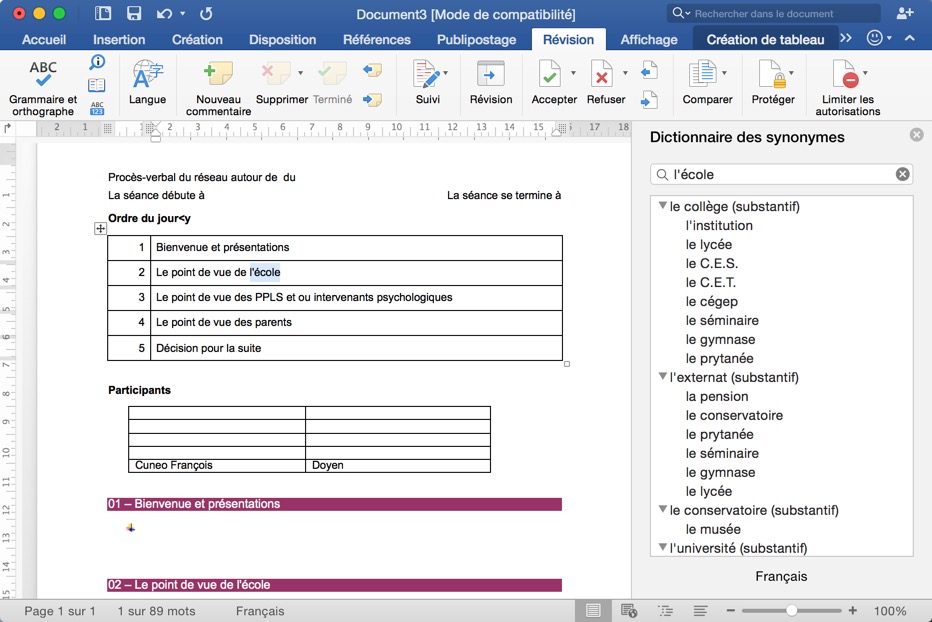Click the Accepter change icon

click(550, 74)
